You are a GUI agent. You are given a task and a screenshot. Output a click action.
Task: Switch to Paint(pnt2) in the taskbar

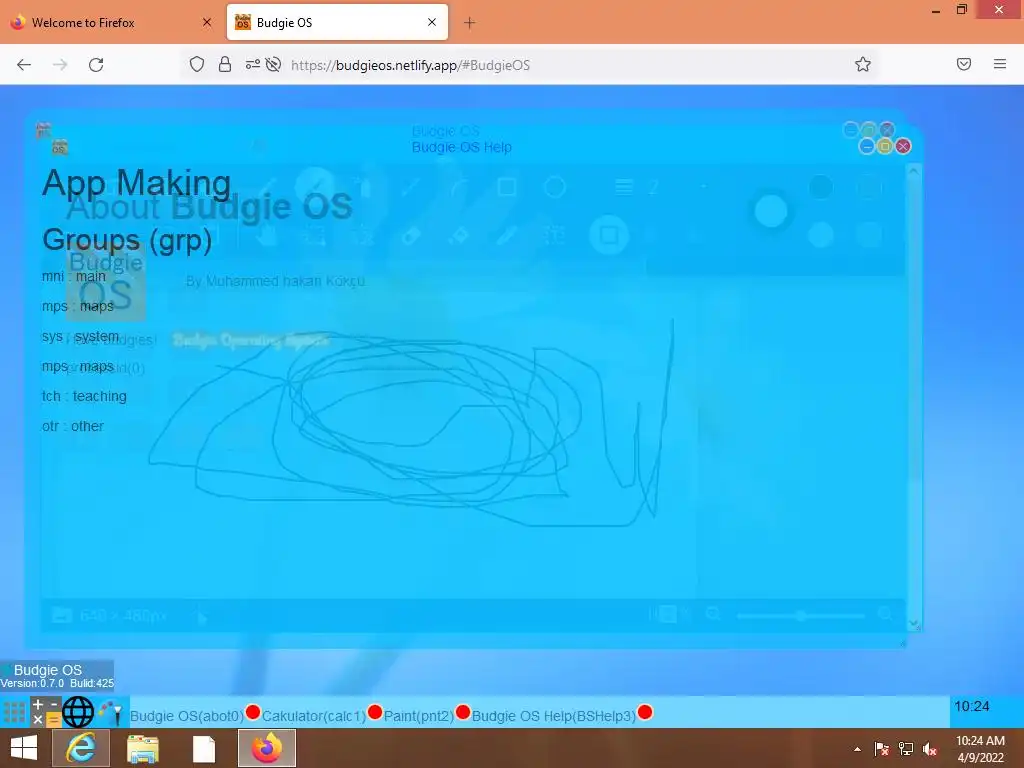click(419, 716)
